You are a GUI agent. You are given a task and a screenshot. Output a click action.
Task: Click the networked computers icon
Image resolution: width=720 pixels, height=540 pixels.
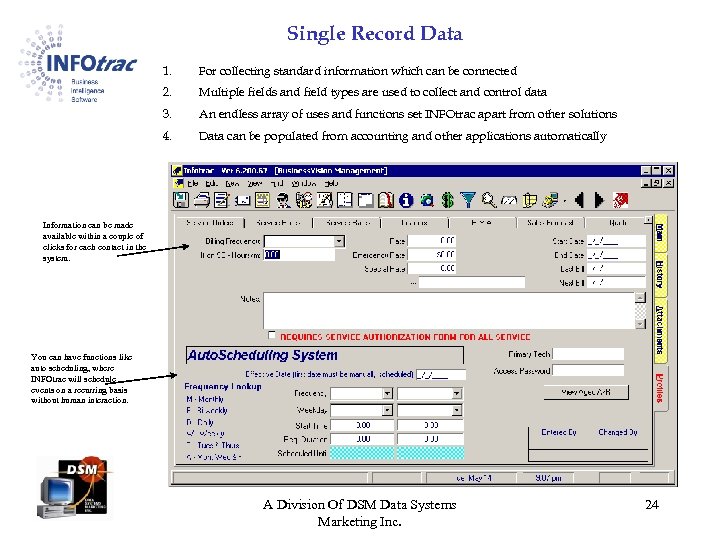point(550,200)
